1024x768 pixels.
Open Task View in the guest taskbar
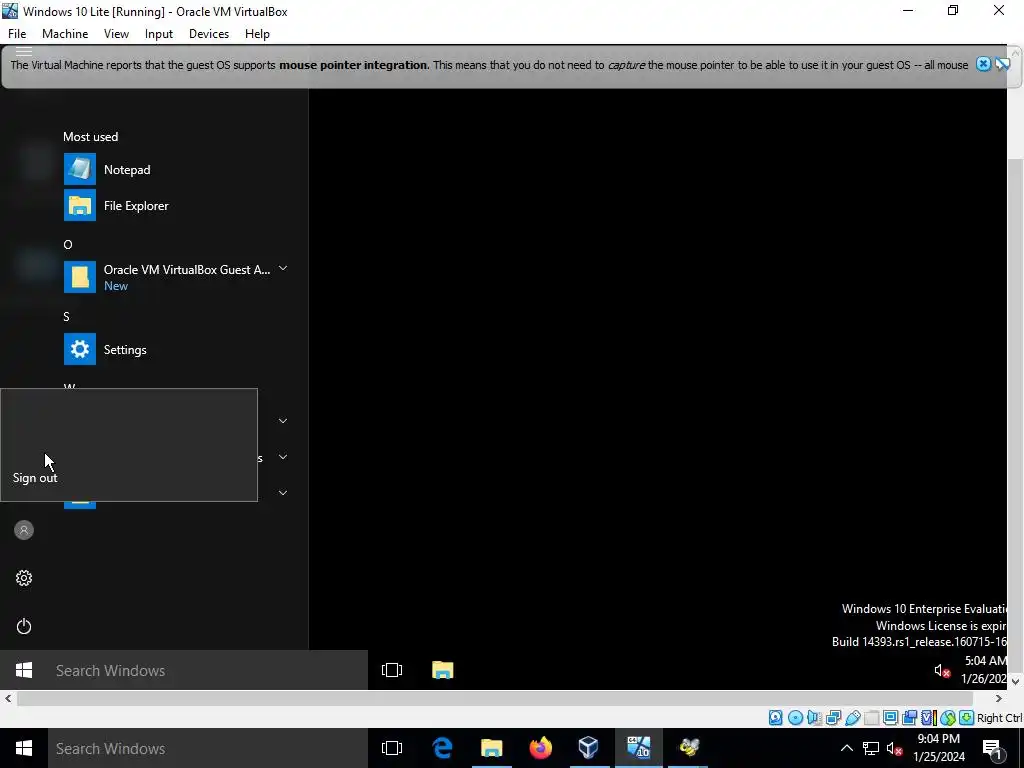392,670
